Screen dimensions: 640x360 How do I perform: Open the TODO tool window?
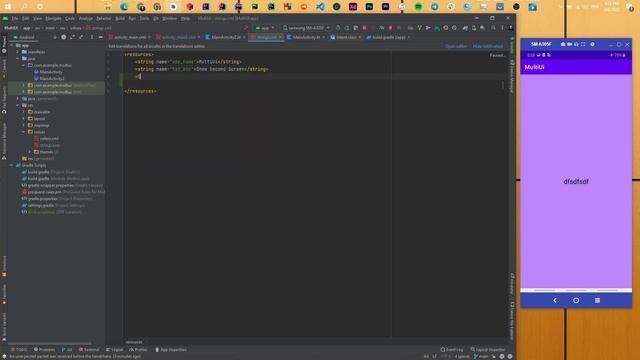(x=19, y=350)
